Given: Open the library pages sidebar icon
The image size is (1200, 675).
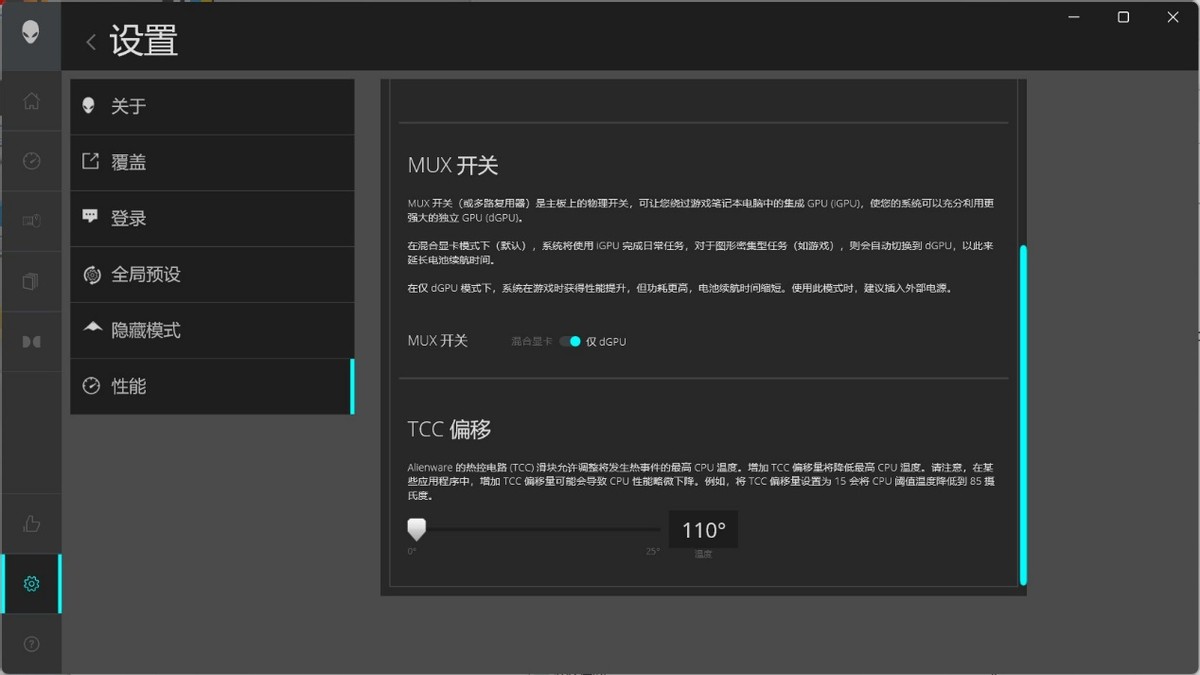Looking at the screenshot, I should click(x=31, y=282).
